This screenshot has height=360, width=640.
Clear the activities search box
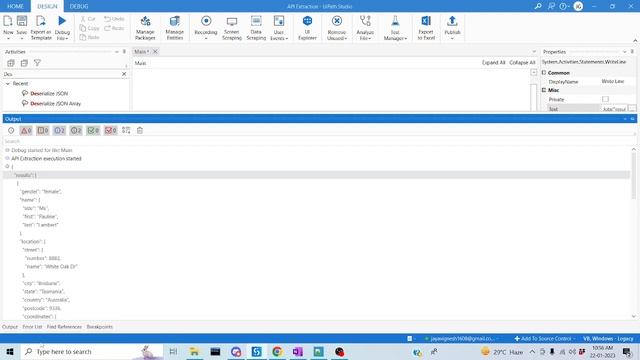[x=124, y=74]
